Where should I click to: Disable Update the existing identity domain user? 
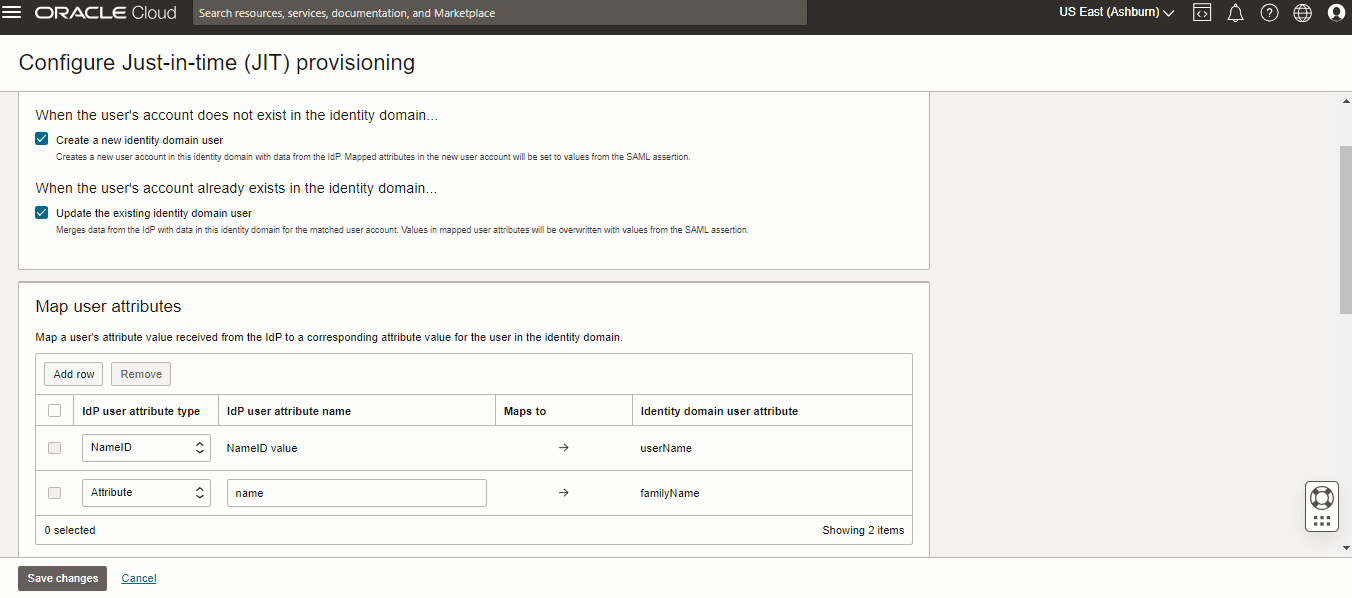41,212
